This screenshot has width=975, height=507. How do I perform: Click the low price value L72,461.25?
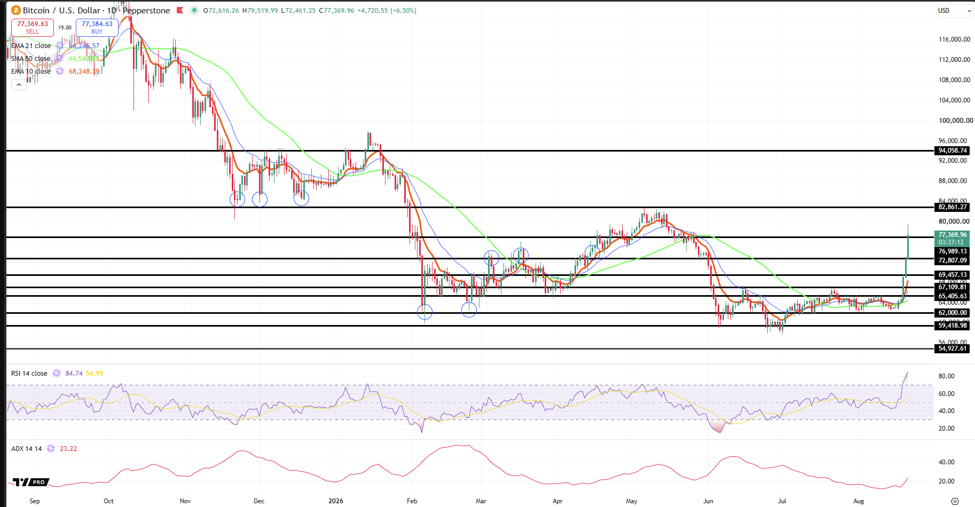coord(298,11)
